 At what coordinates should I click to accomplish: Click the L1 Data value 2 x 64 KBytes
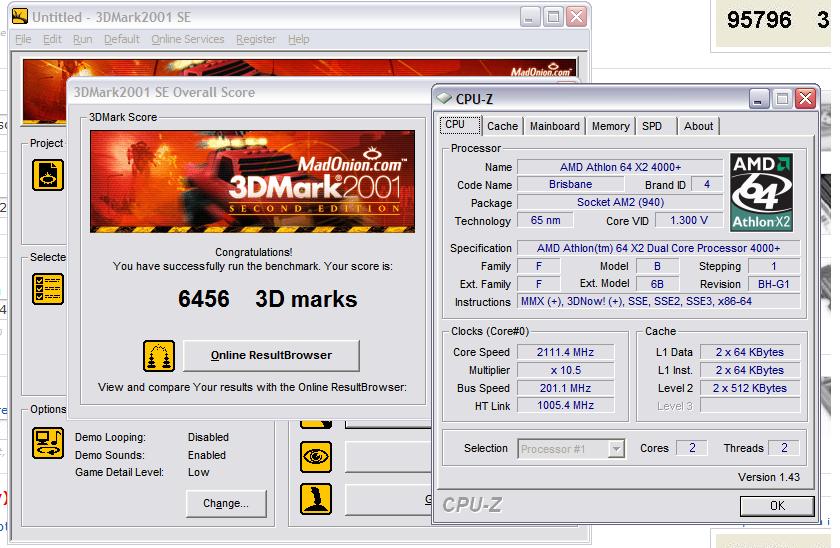pos(749,352)
